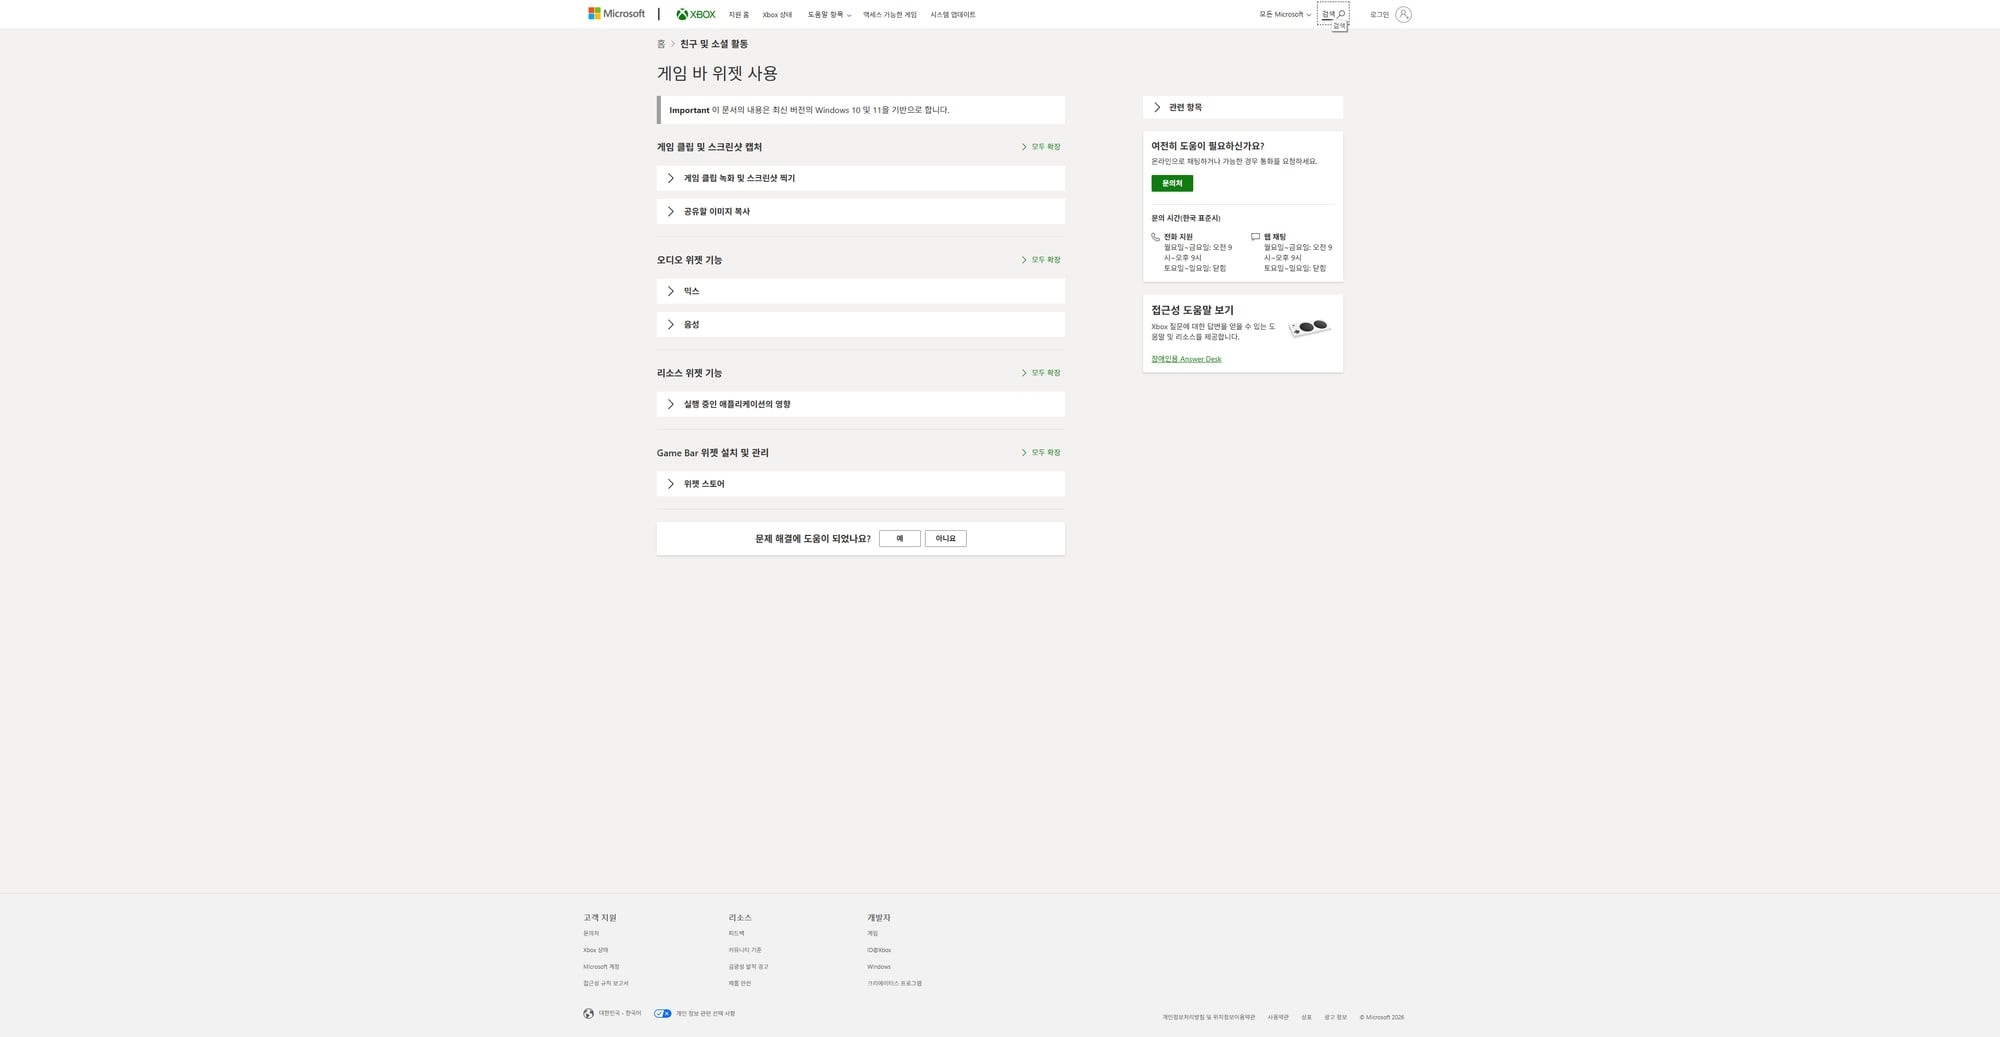2000x1037 pixels.
Task: Expand 게임 클립 녹화 및 스크린샷 찍기
Action: (x=861, y=178)
